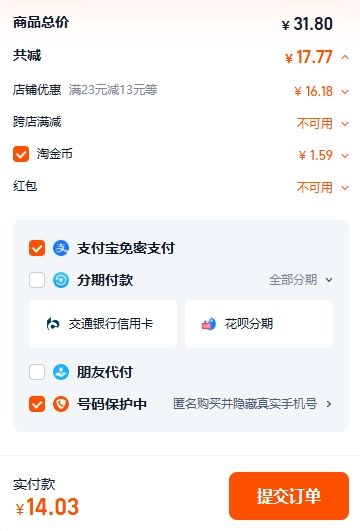
Task: Enable the 分期付款 checkbox
Action: pyautogui.click(x=37, y=280)
